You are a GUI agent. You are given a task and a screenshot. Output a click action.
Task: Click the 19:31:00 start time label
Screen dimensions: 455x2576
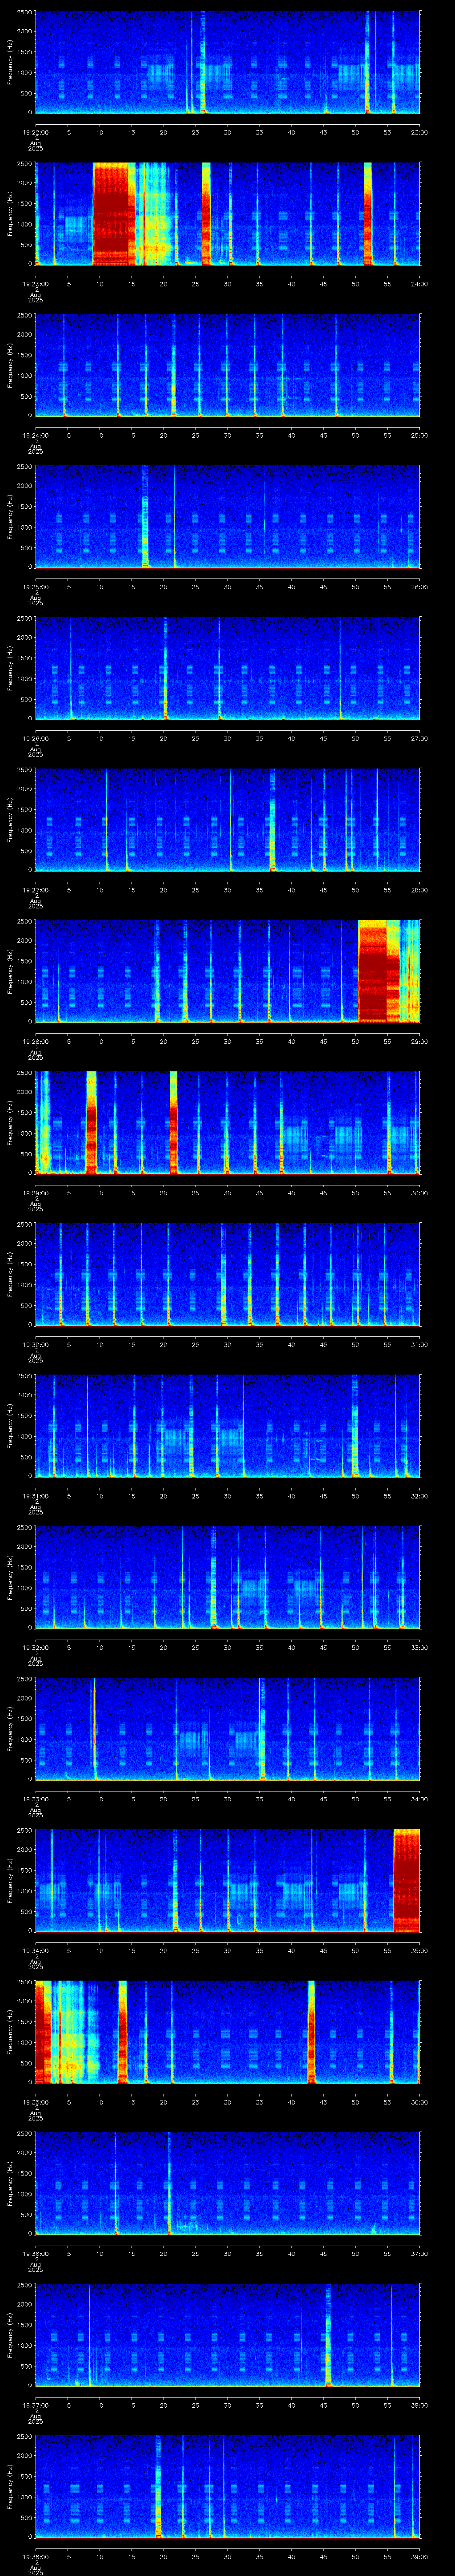click(35, 1496)
